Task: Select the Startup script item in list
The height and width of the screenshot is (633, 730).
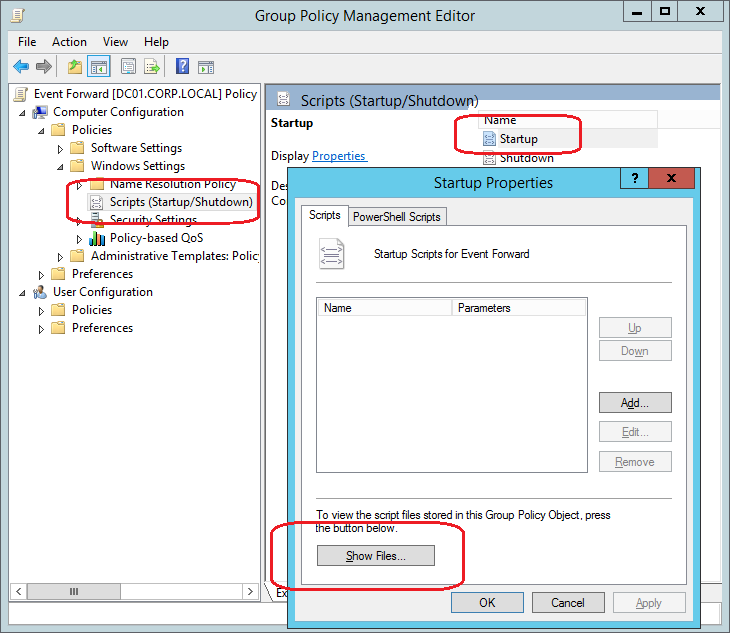Action: coord(518,139)
